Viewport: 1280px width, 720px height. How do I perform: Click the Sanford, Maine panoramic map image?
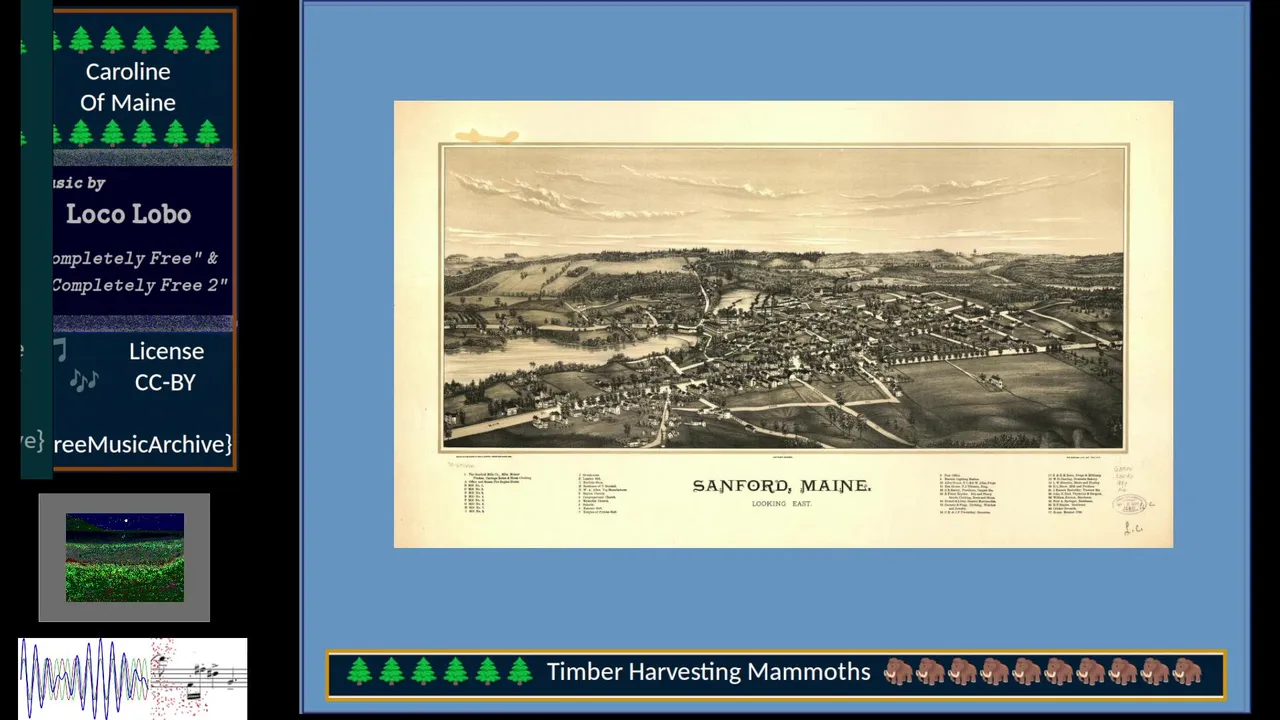pos(783,324)
